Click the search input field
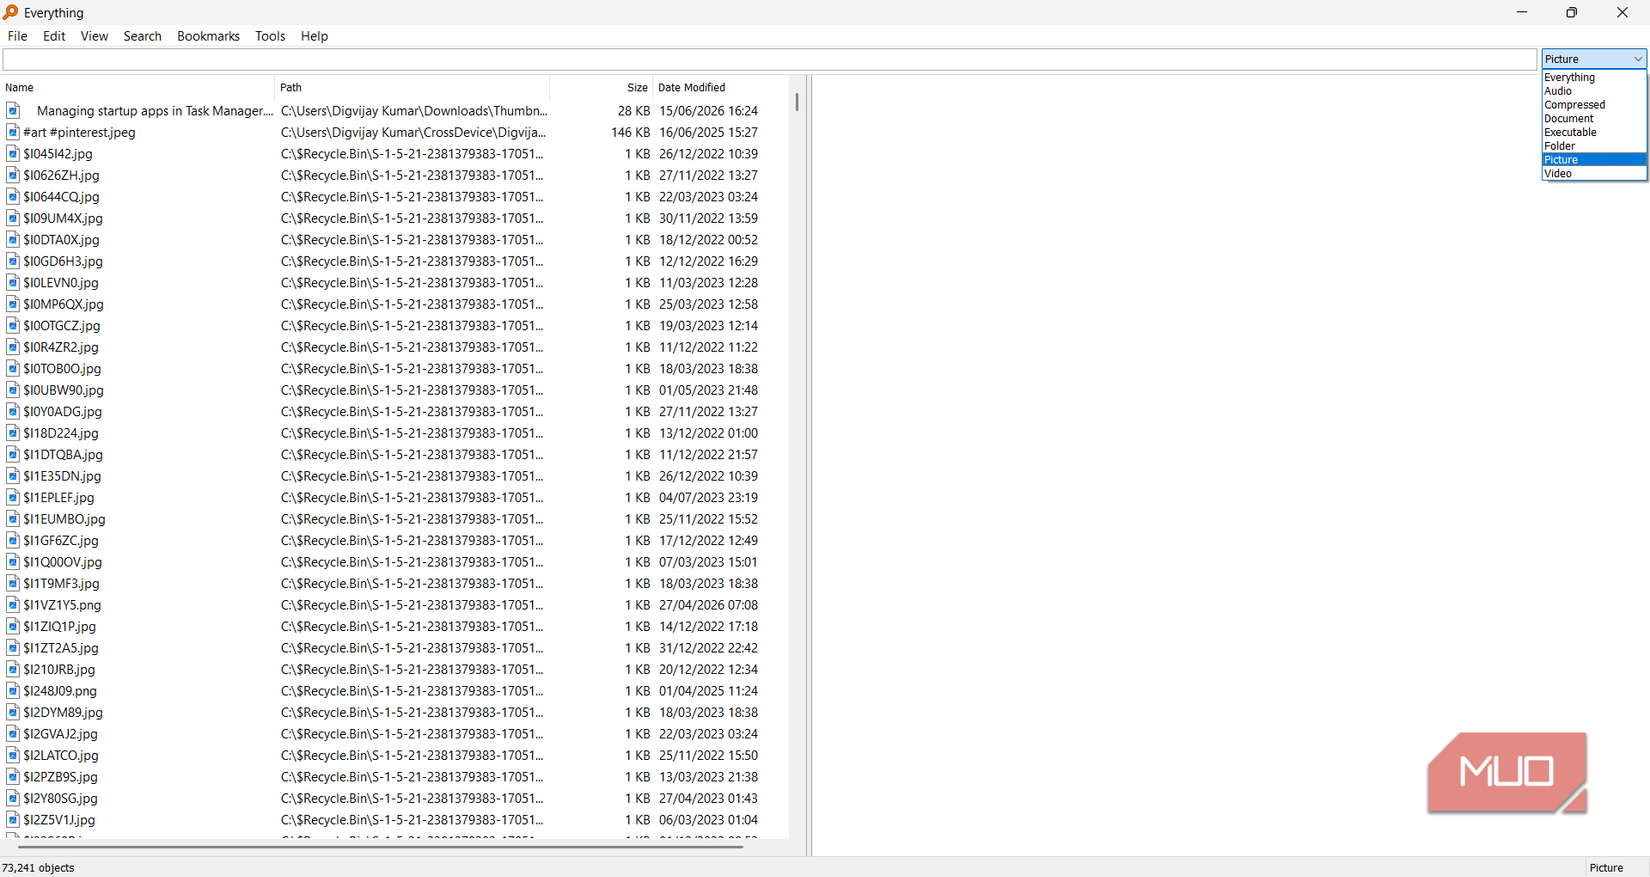 coord(769,59)
